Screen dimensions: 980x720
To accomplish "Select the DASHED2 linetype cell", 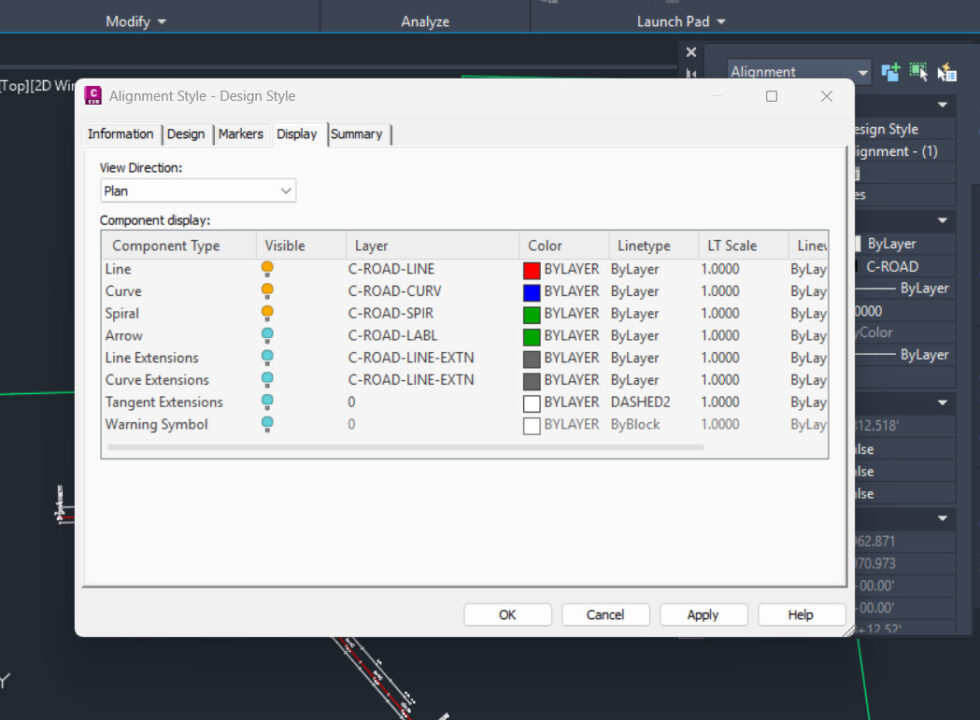I will [641, 402].
